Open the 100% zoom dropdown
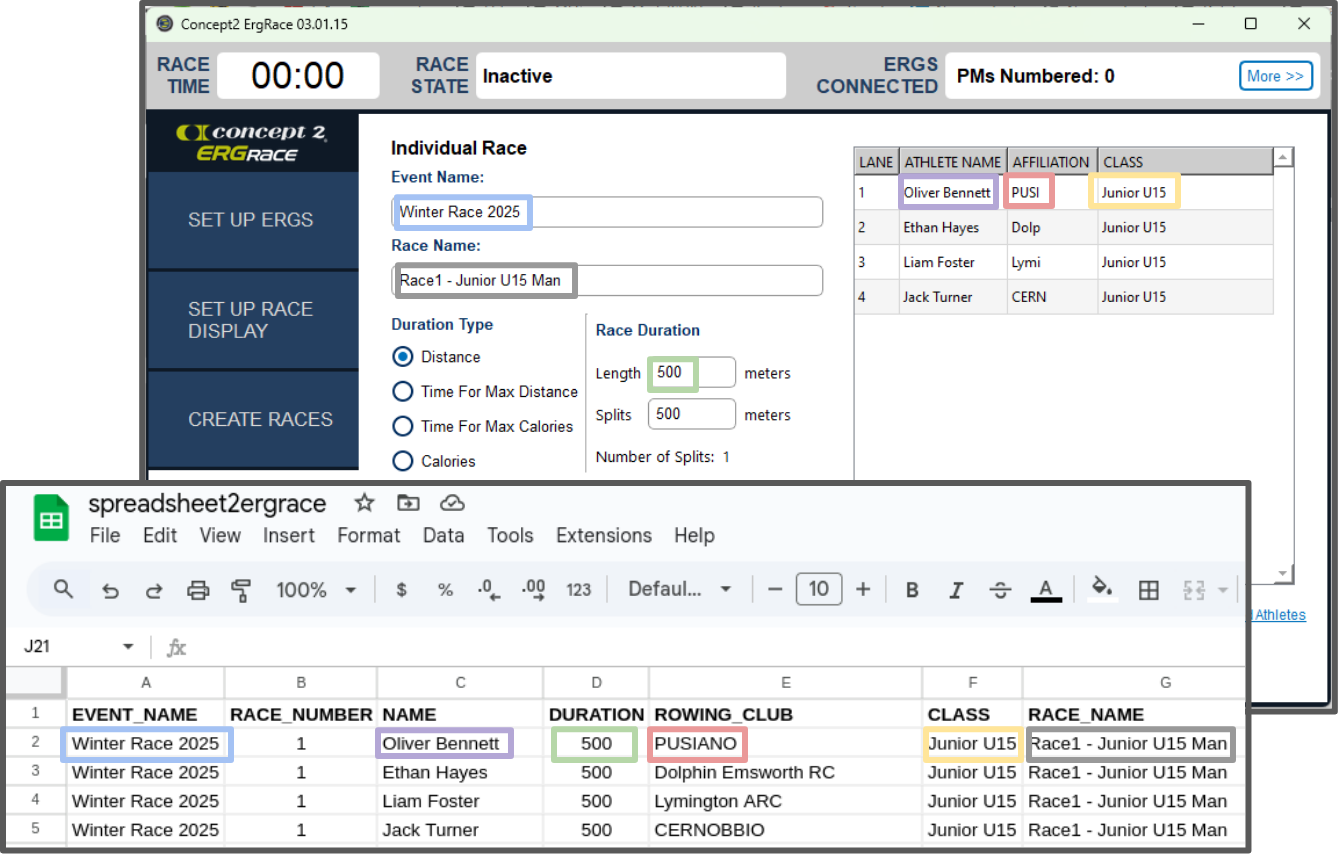Image resolution: width=1338 pixels, height=854 pixels. [x=316, y=590]
